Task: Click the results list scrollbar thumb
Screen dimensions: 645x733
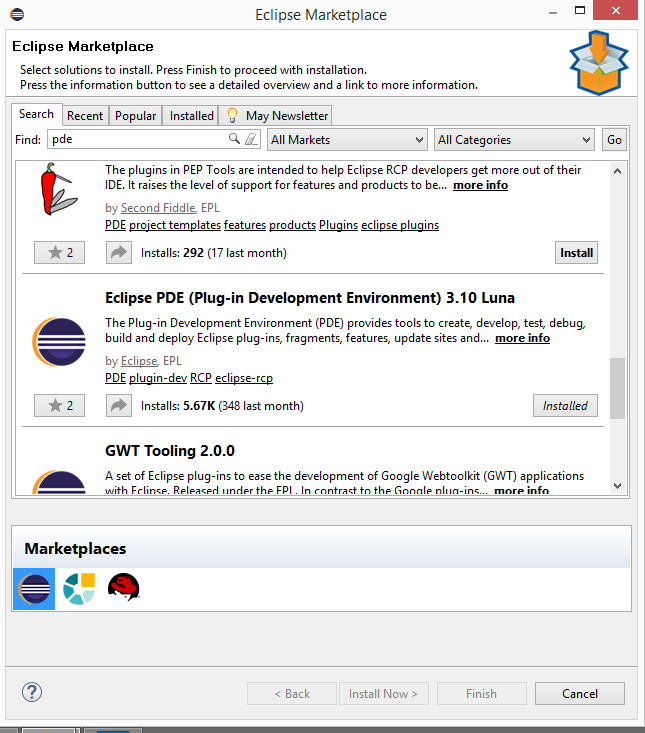Action: click(617, 388)
